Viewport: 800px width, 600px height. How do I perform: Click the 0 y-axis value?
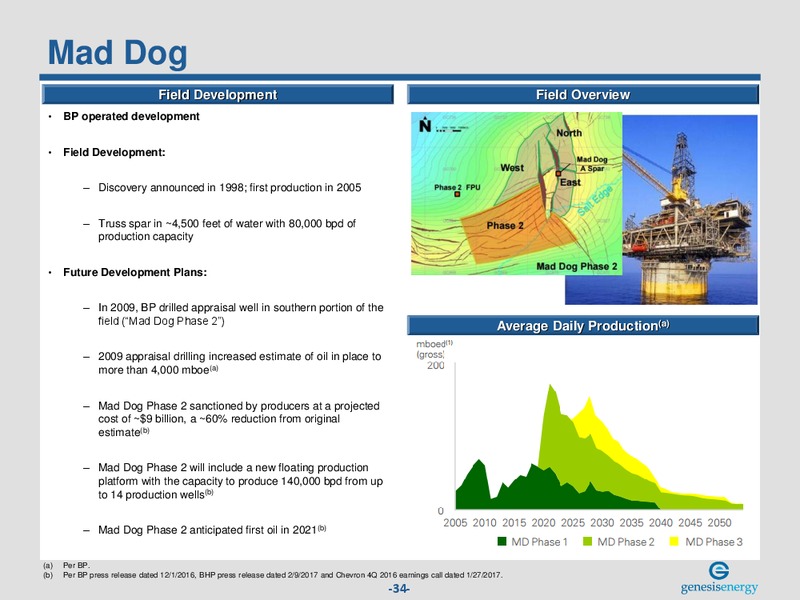pyautogui.click(x=441, y=511)
